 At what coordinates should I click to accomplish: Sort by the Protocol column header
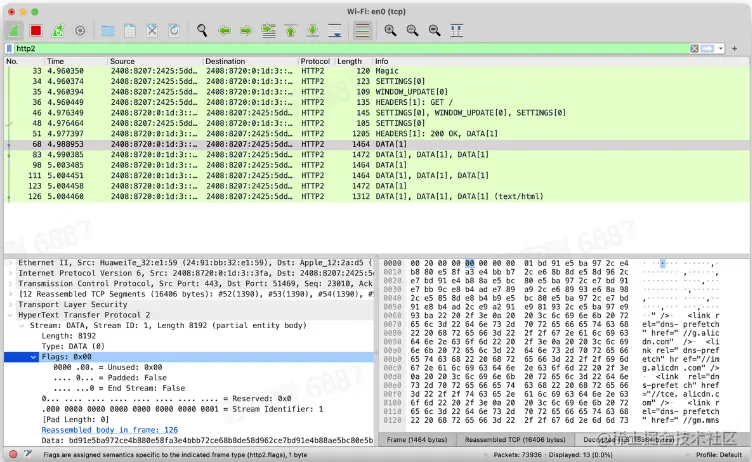tap(315, 61)
